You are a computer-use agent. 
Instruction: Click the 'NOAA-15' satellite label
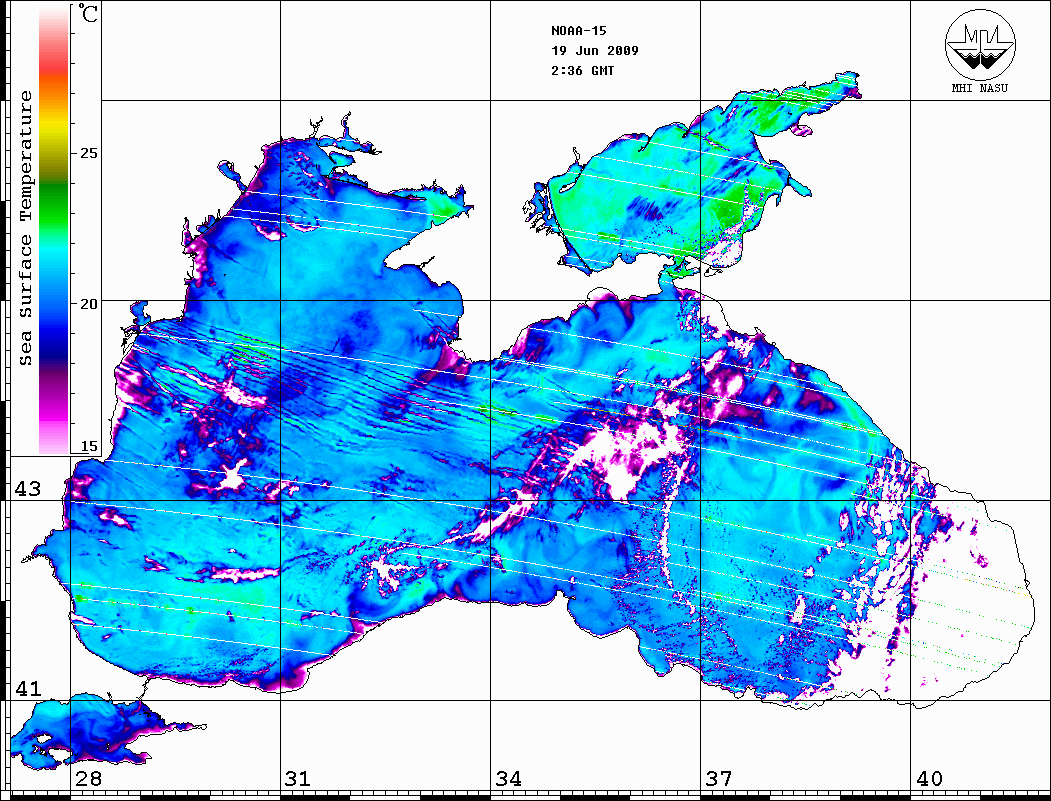pyautogui.click(x=578, y=31)
